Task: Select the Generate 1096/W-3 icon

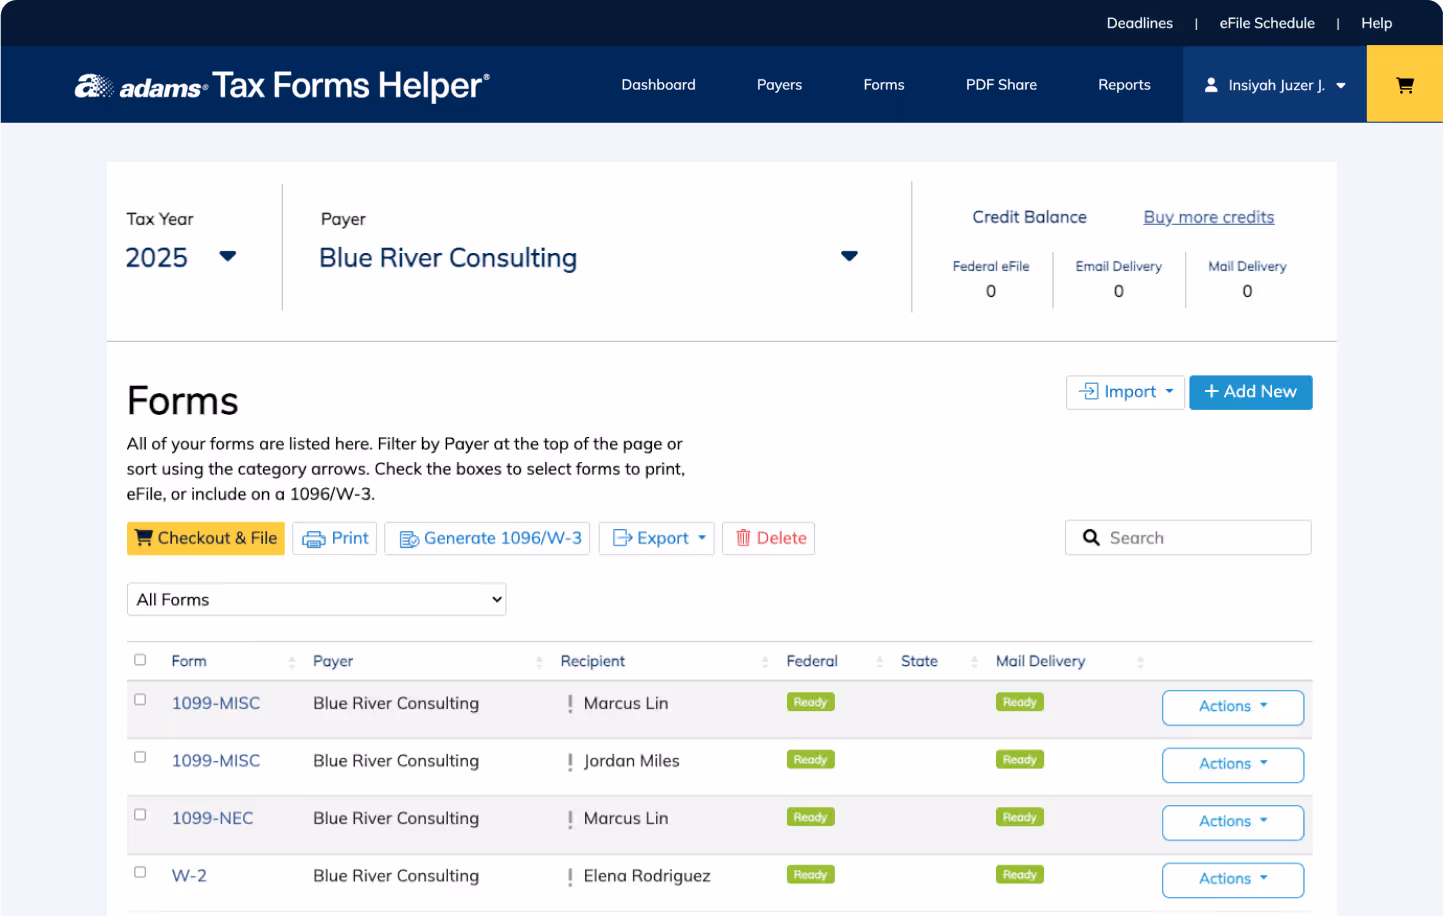Action: pos(409,538)
